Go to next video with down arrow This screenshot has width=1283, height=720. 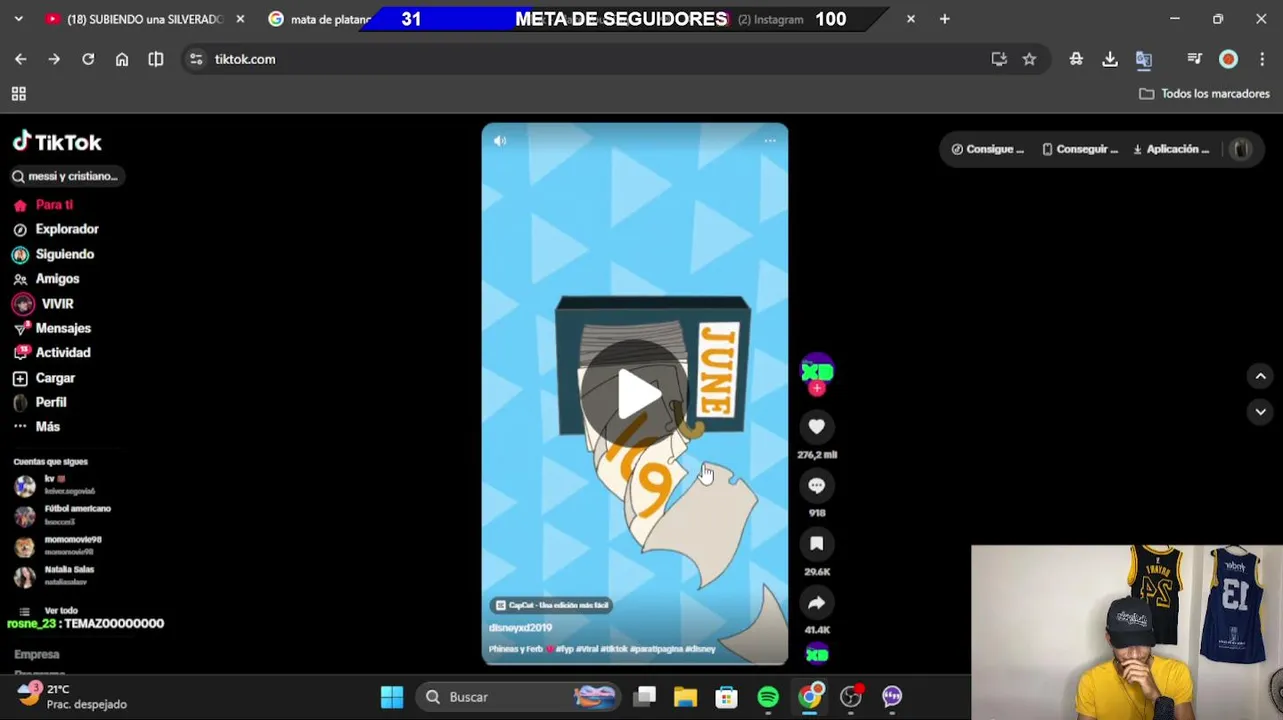(x=1260, y=411)
